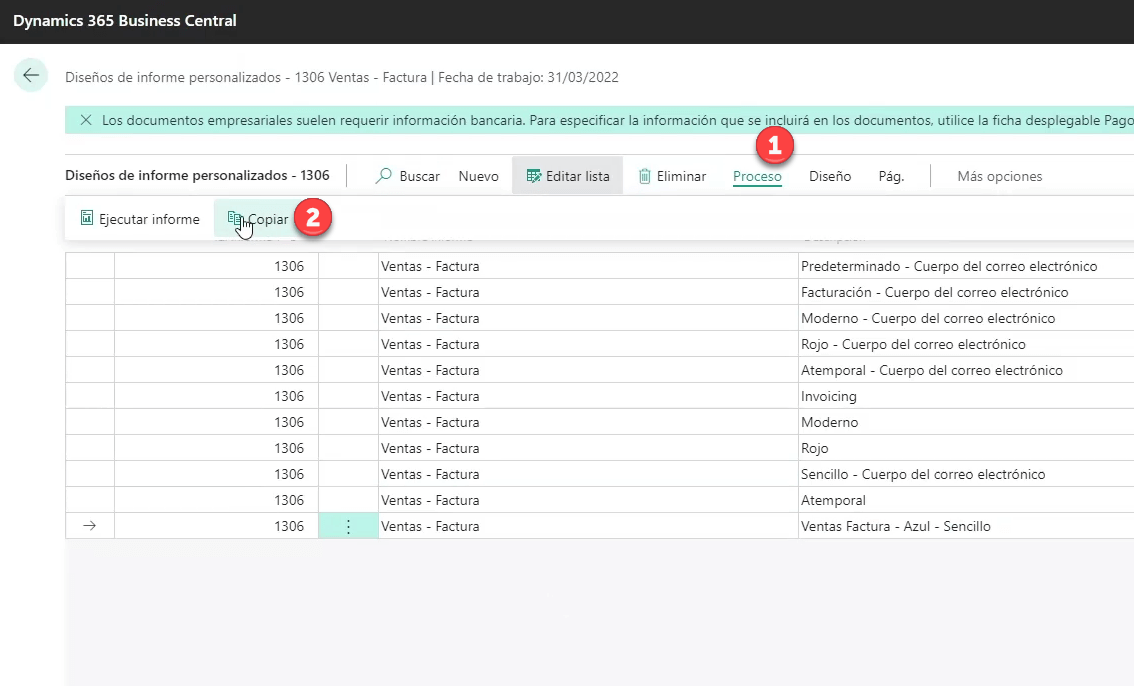This screenshot has width=1134, height=686.
Task: Click the Nuevo button
Action: 478,176
